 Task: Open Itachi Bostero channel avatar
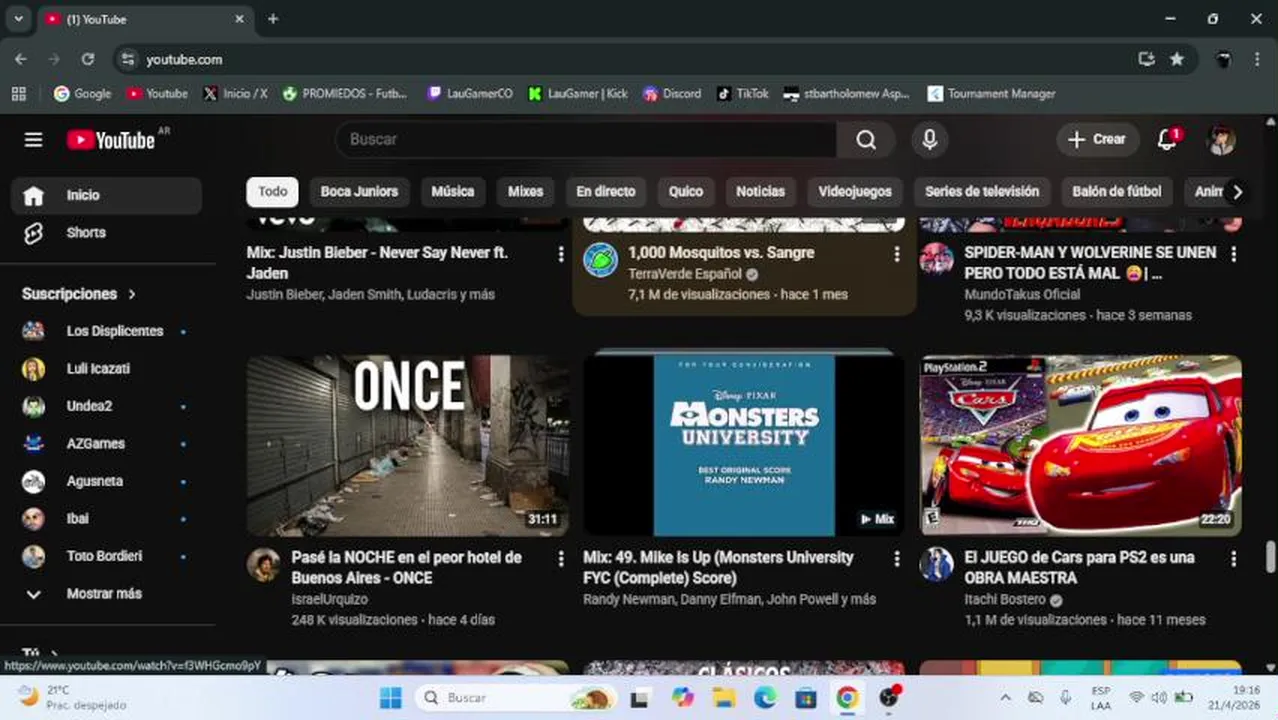coord(937,564)
